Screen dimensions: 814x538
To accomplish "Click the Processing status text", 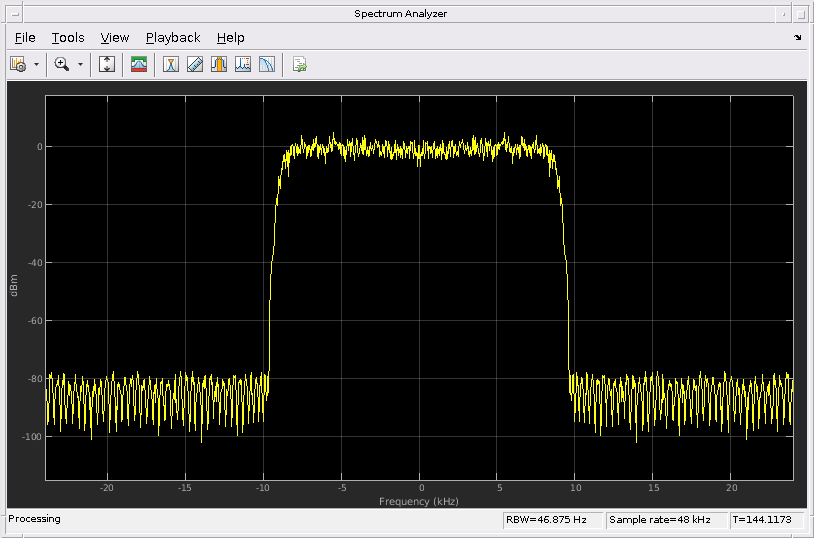I will (34, 519).
